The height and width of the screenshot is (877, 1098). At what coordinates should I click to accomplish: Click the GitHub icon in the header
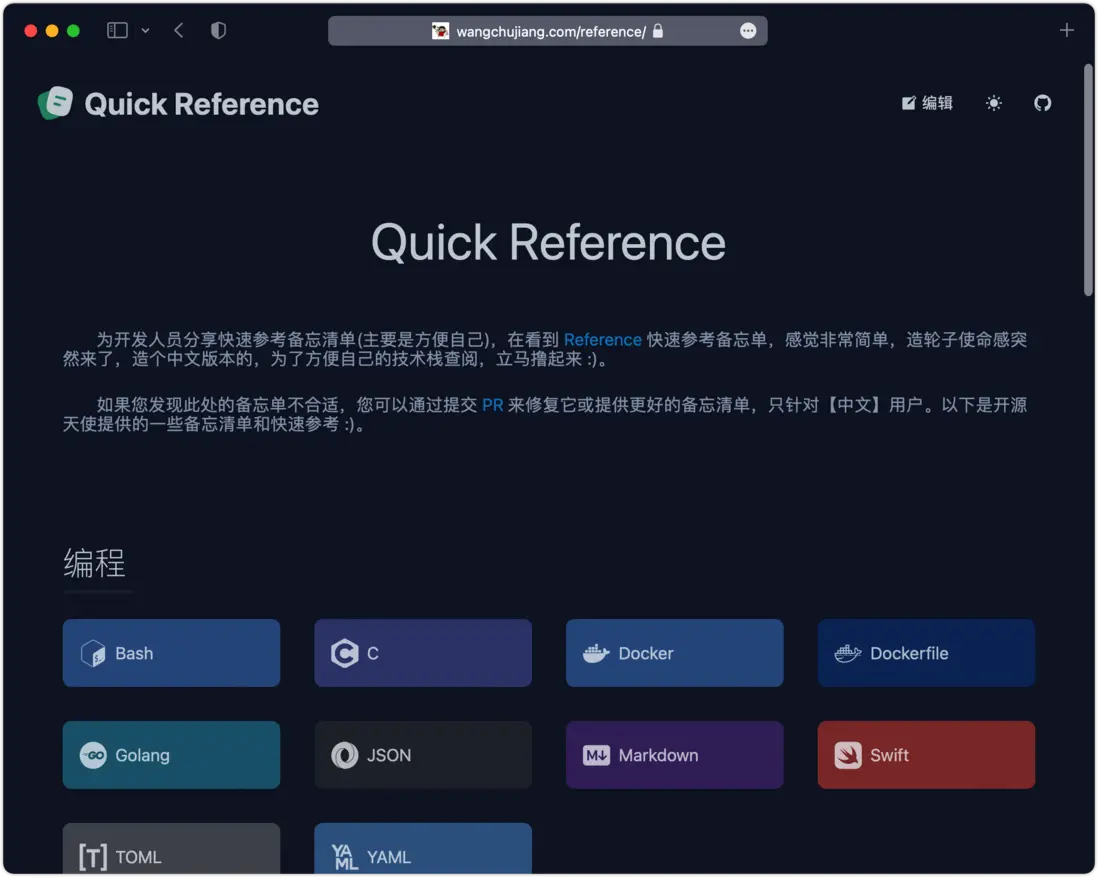(x=1042, y=102)
